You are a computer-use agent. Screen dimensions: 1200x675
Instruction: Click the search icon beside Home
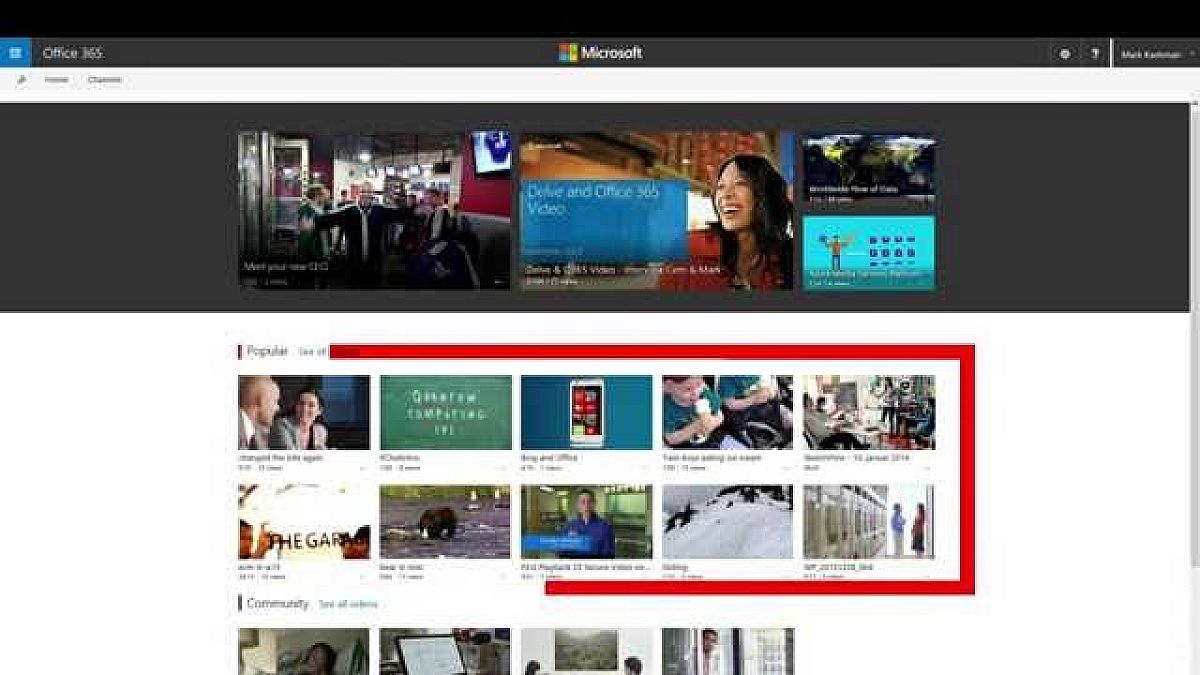(x=21, y=80)
